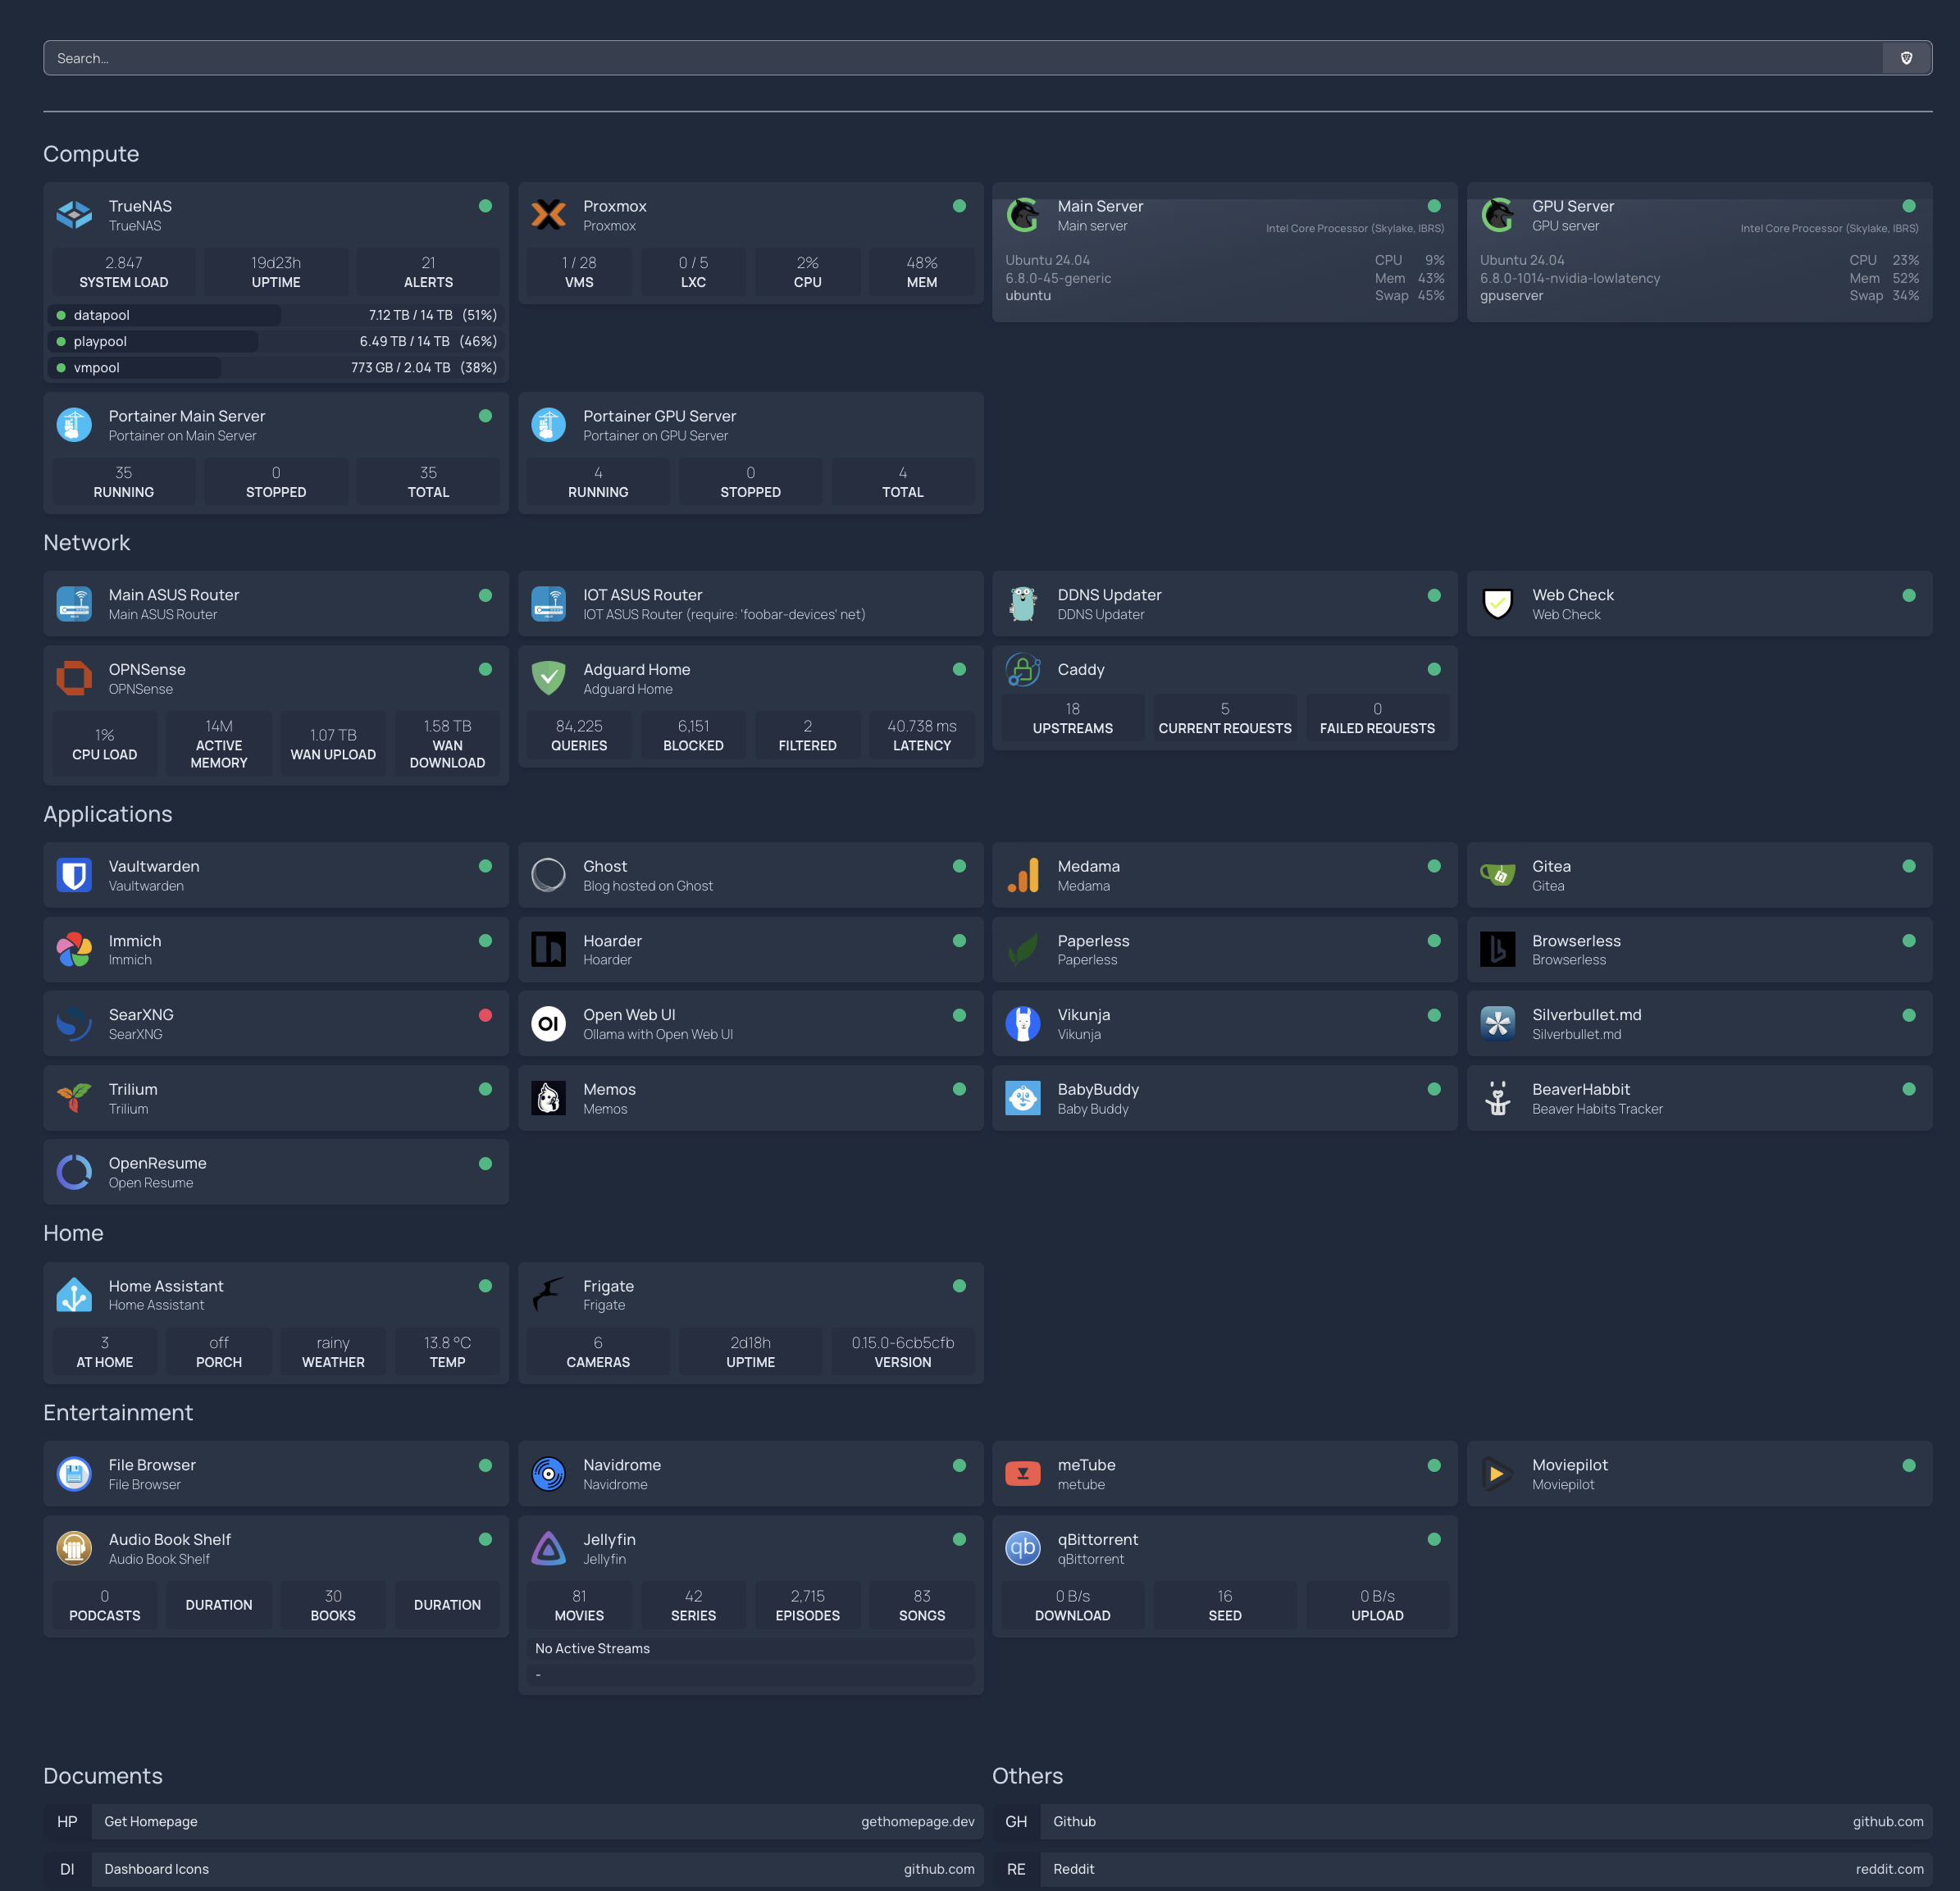Click the IOT ASUS Router icon
1960x1891 pixels.
(548, 604)
